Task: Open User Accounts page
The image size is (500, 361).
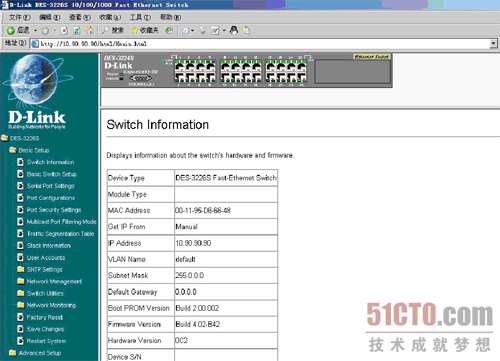Action: (41, 258)
